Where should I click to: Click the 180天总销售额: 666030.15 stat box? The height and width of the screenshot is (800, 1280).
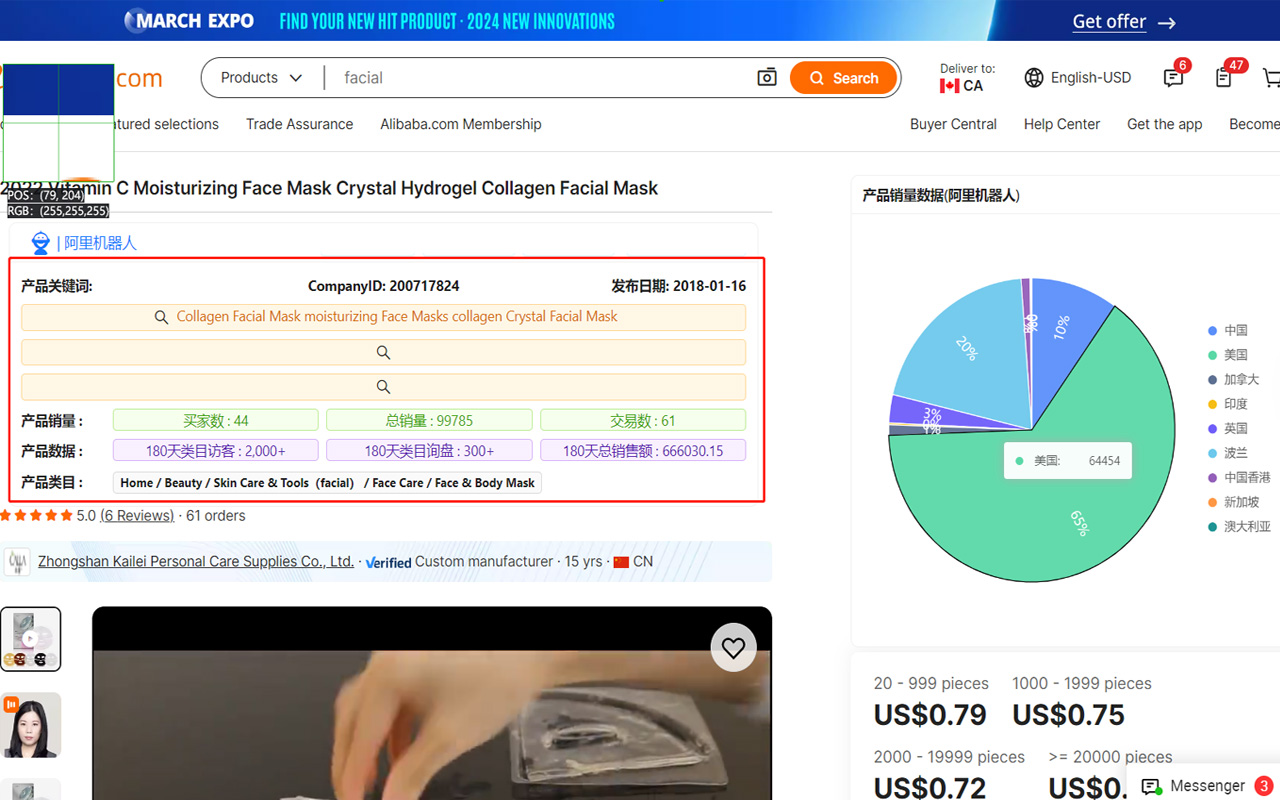643,451
